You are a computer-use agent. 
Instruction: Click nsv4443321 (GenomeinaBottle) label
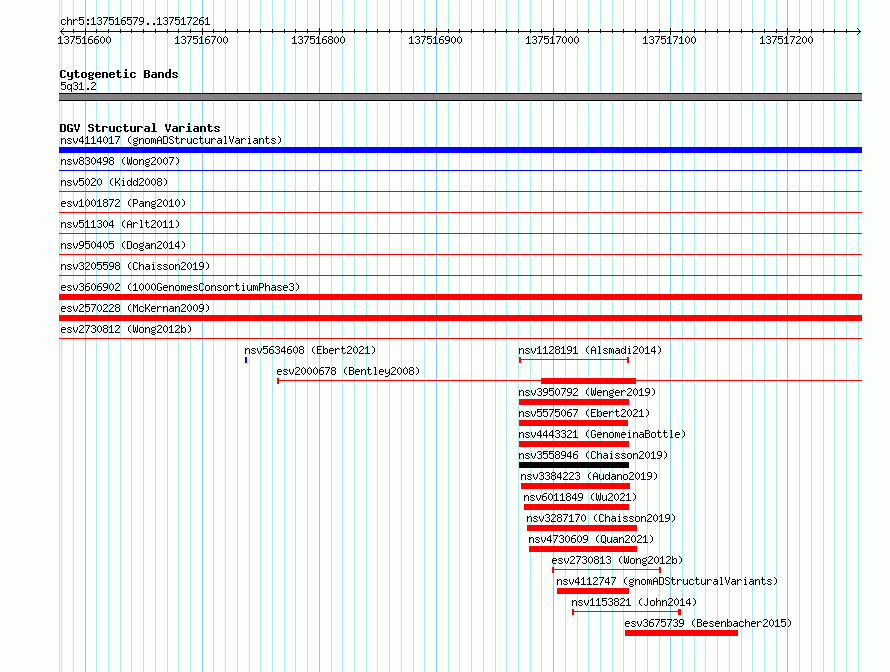602,434
